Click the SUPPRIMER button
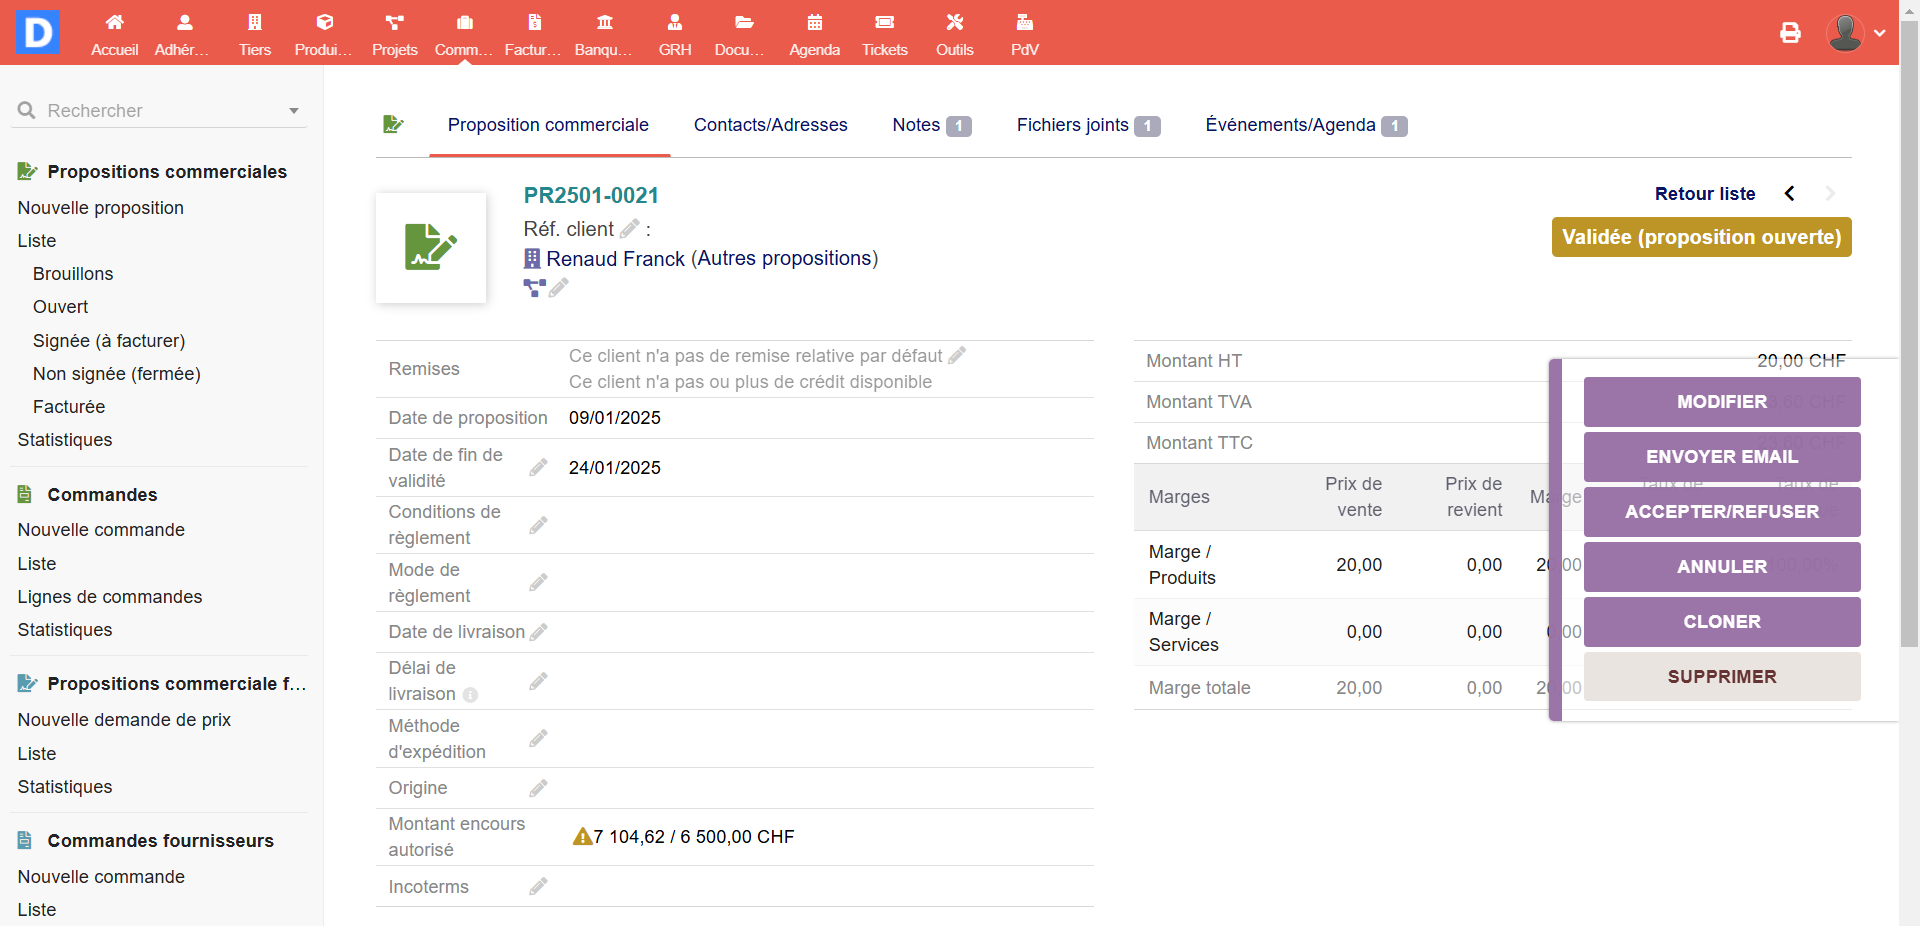Viewport: 1920px width, 926px height. click(1721, 677)
